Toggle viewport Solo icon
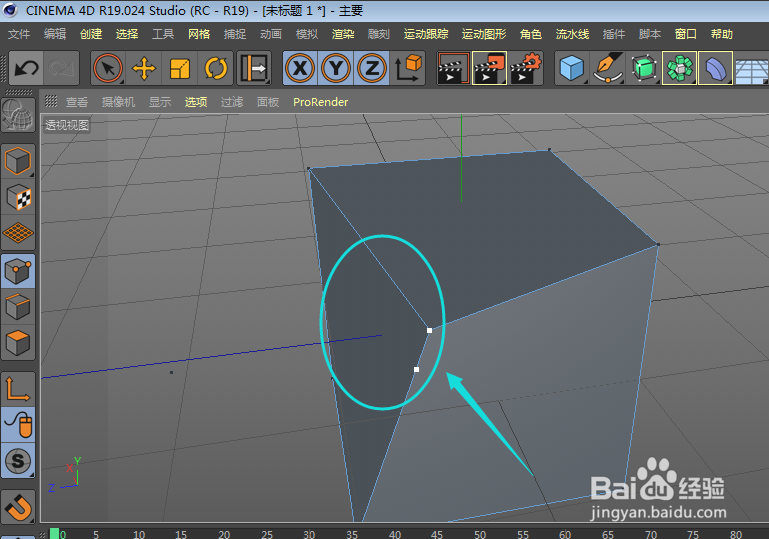Viewport: 769px width, 539px height. click(18, 461)
